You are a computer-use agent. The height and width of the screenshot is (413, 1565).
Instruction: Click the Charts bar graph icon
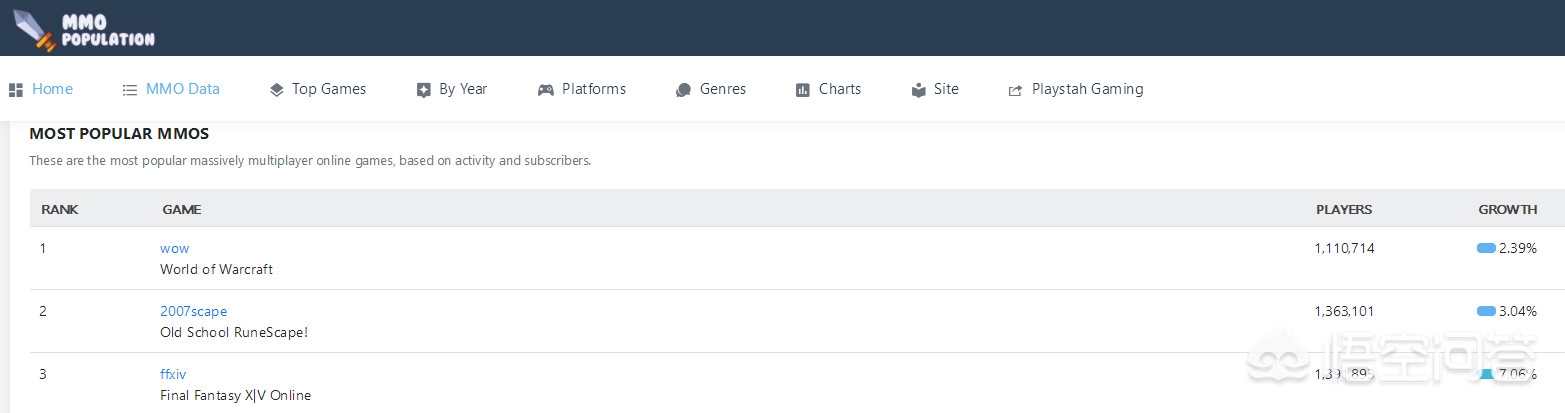click(803, 90)
